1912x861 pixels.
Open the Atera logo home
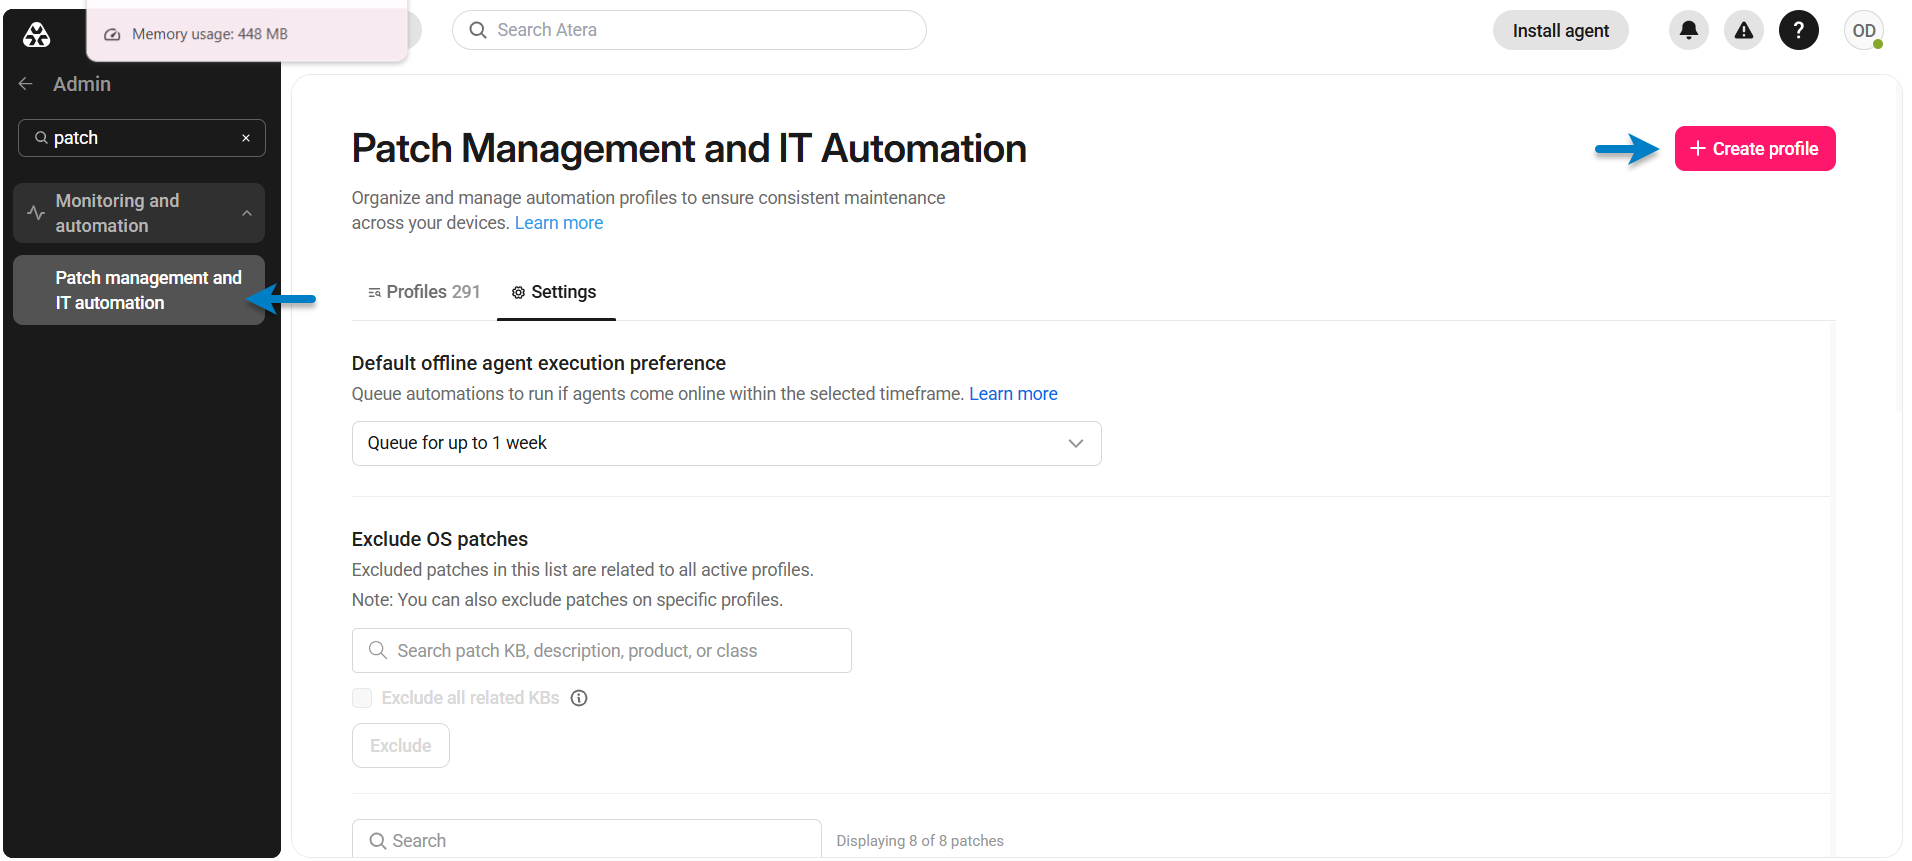pos(37,35)
